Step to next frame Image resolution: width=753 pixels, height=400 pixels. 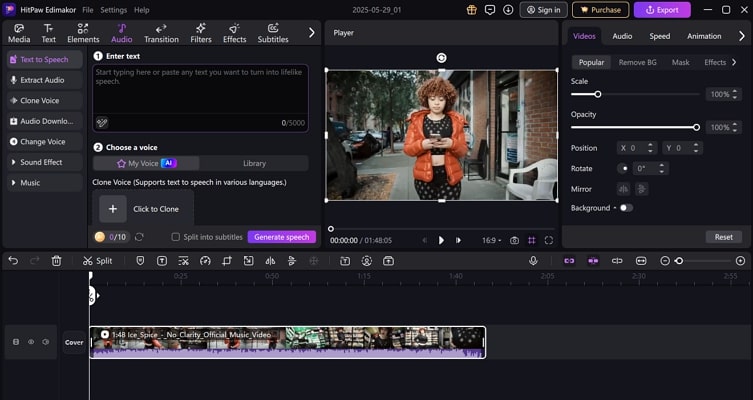coord(458,240)
